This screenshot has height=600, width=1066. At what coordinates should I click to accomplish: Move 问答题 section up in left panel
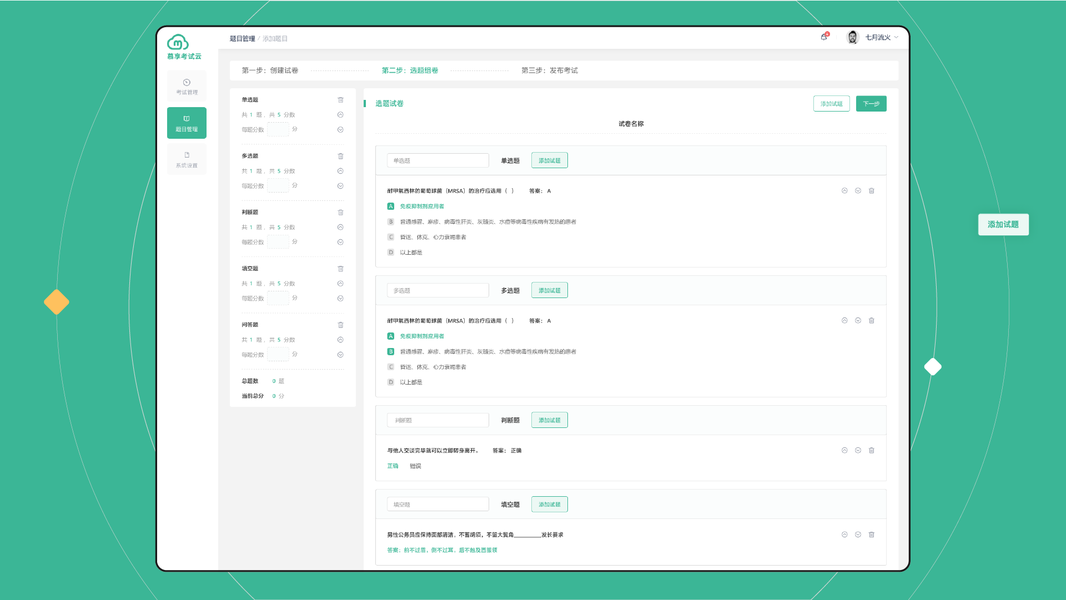click(341, 340)
